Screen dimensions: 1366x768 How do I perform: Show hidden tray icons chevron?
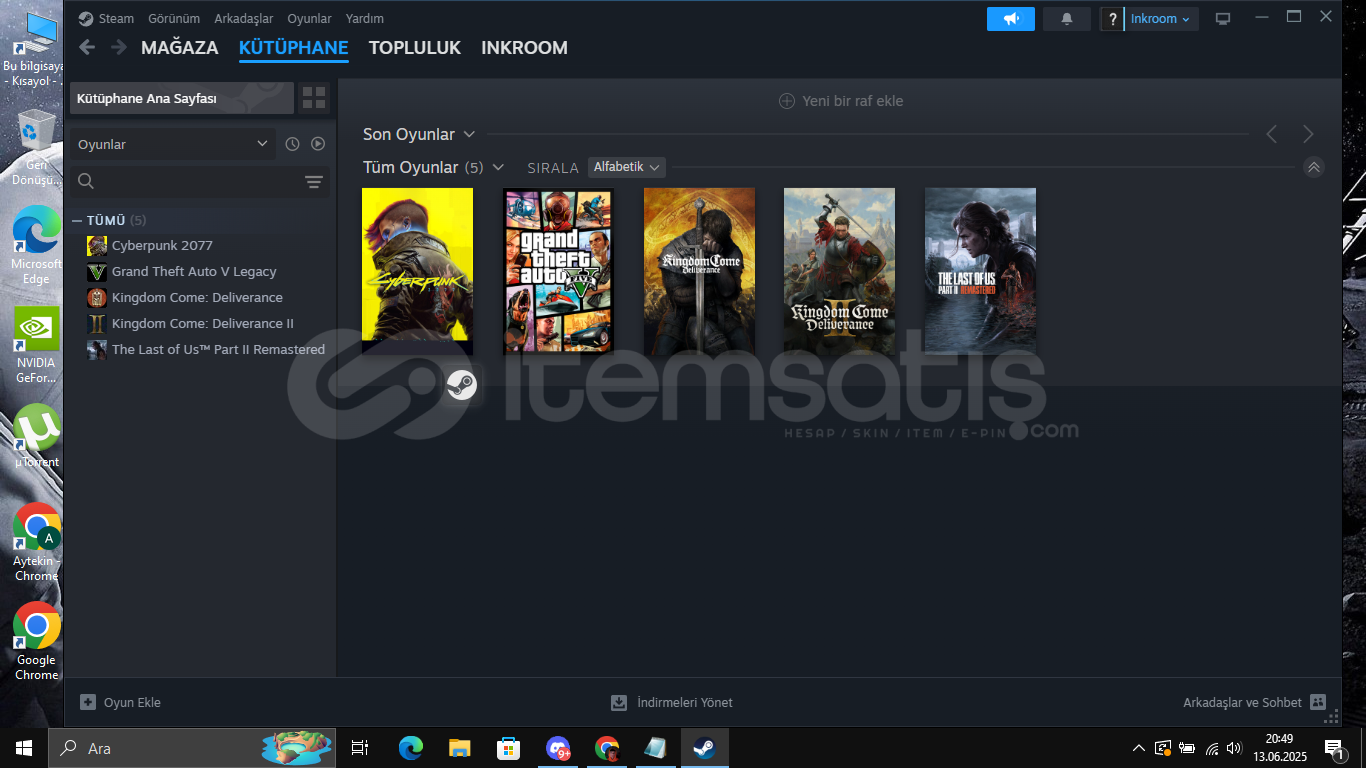click(x=1138, y=748)
